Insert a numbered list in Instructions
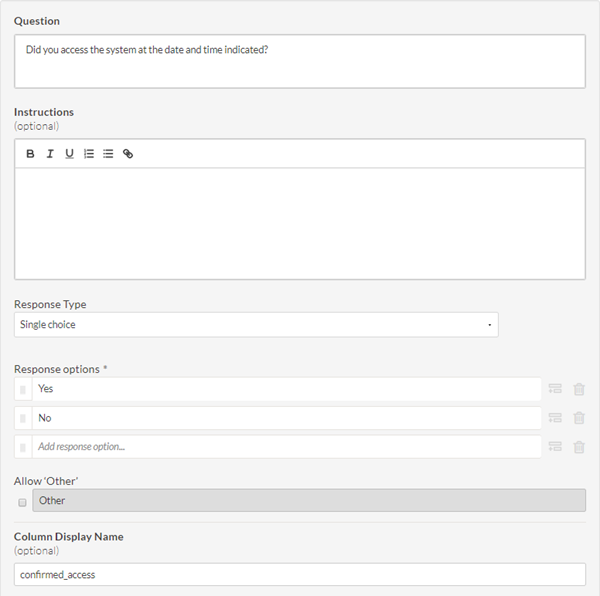 click(x=89, y=154)
